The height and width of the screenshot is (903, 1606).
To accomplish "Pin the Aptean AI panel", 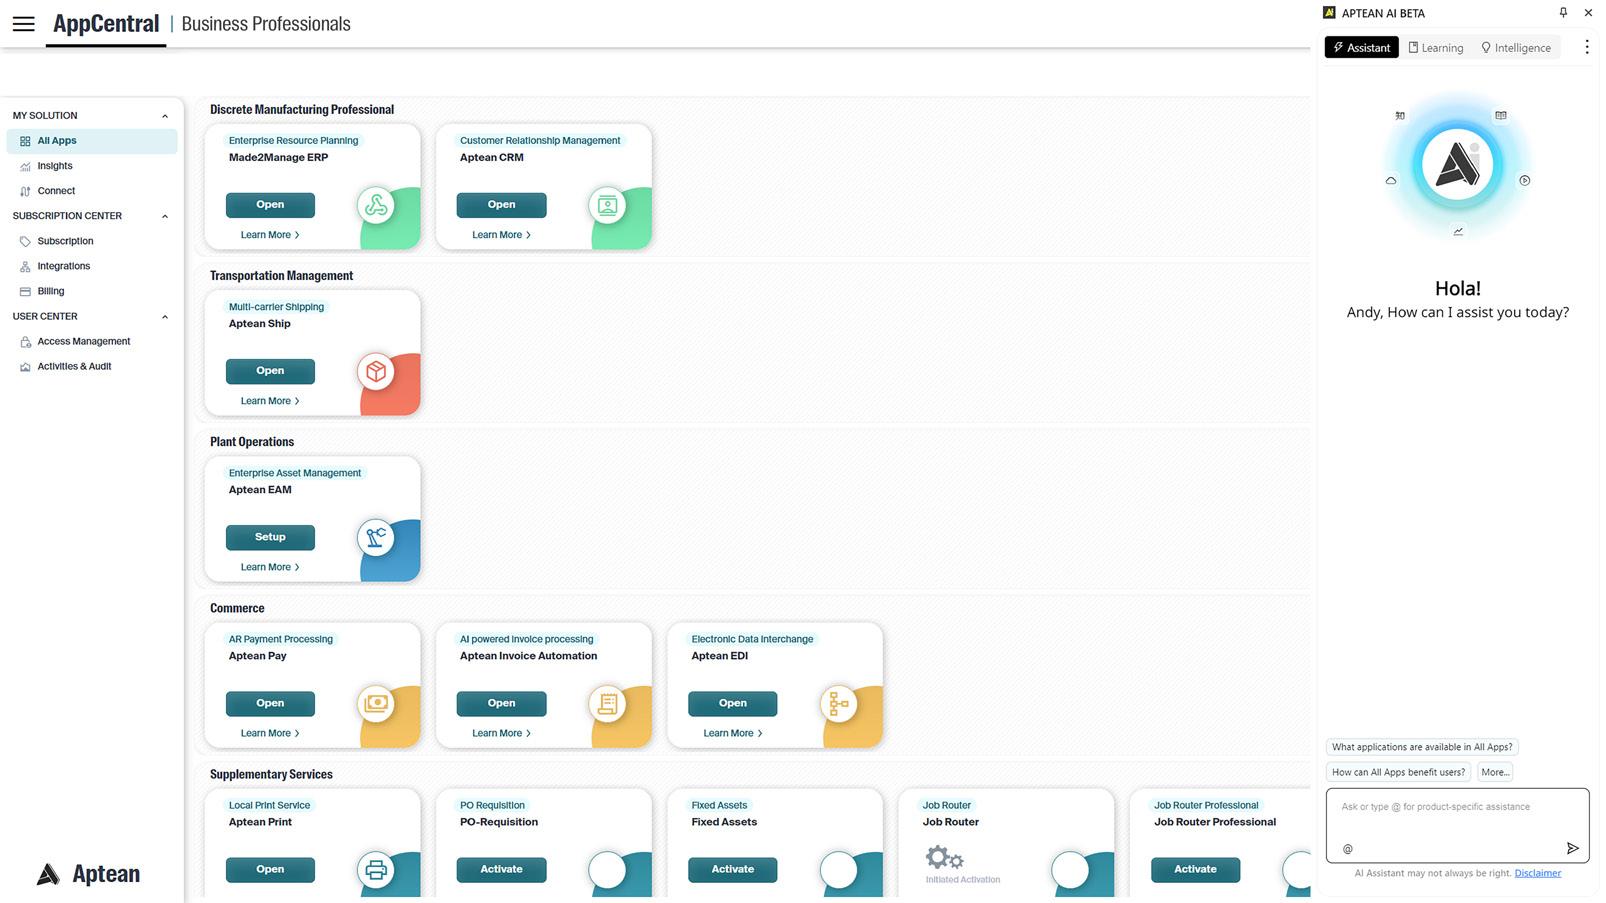I will 1563,13.
